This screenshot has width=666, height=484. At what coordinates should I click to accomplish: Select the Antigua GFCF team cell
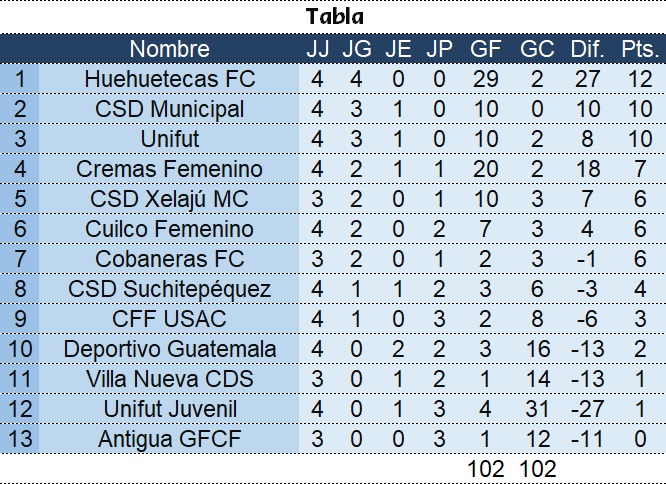[170, 439]
